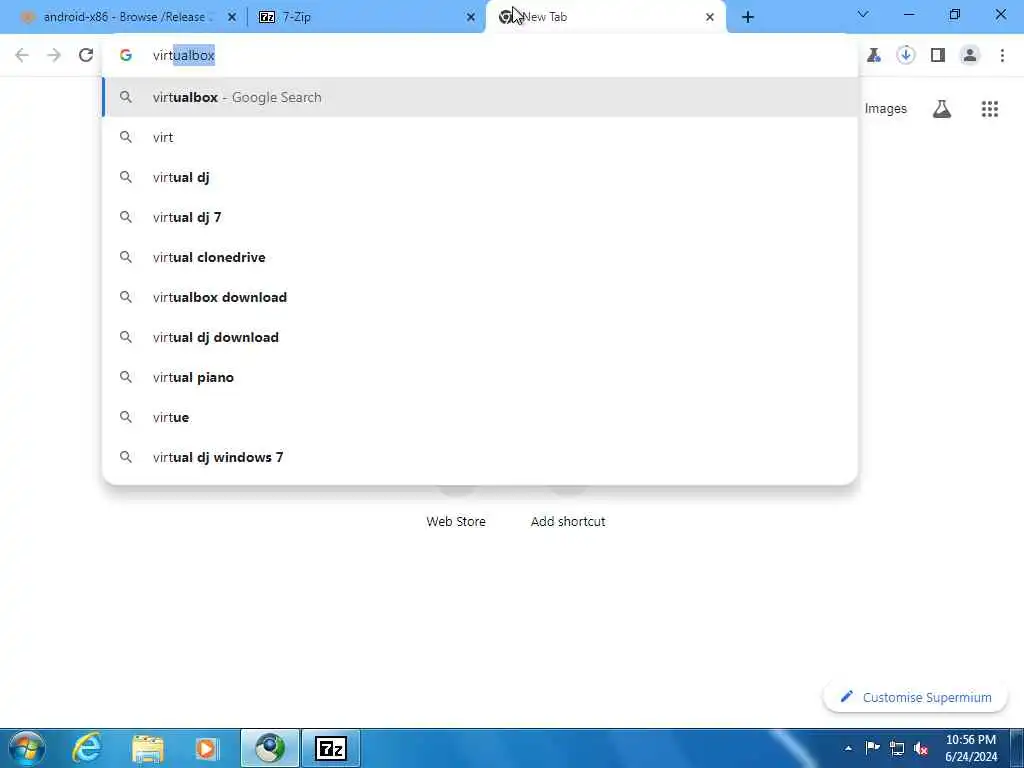1024x768 pixels.
Task: Close the android-x86 tab
Action: coord(232,18)
